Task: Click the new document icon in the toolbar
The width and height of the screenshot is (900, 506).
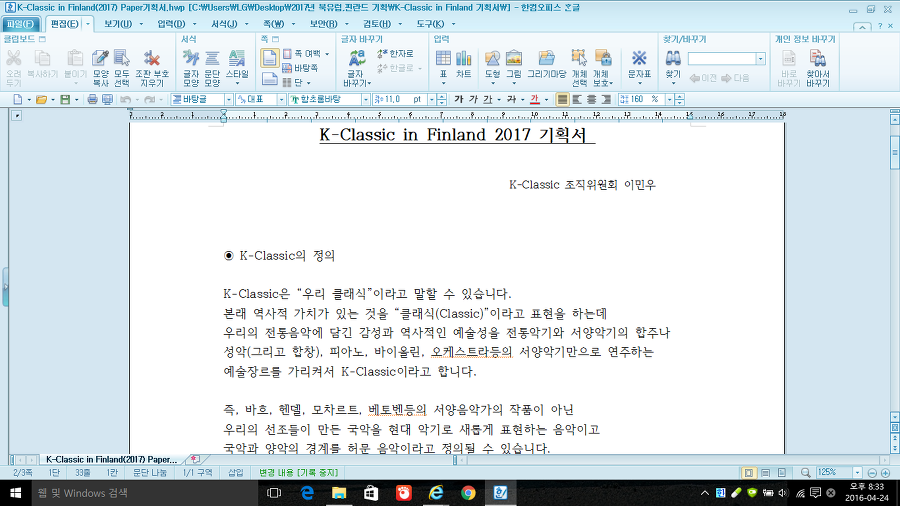Action: coord(18,99)
